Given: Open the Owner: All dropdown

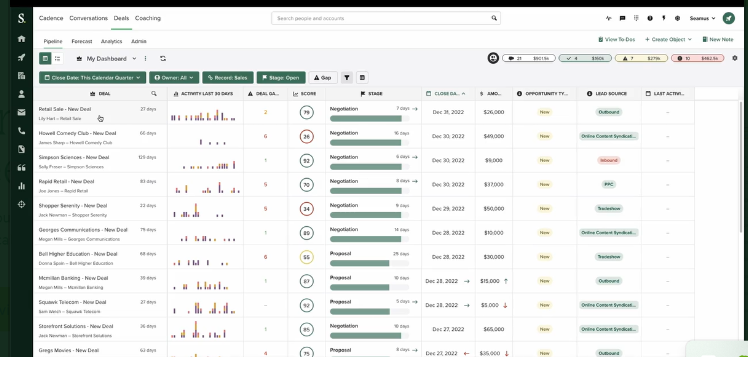Looking at the screenshot, I should [x=174, y=77].
